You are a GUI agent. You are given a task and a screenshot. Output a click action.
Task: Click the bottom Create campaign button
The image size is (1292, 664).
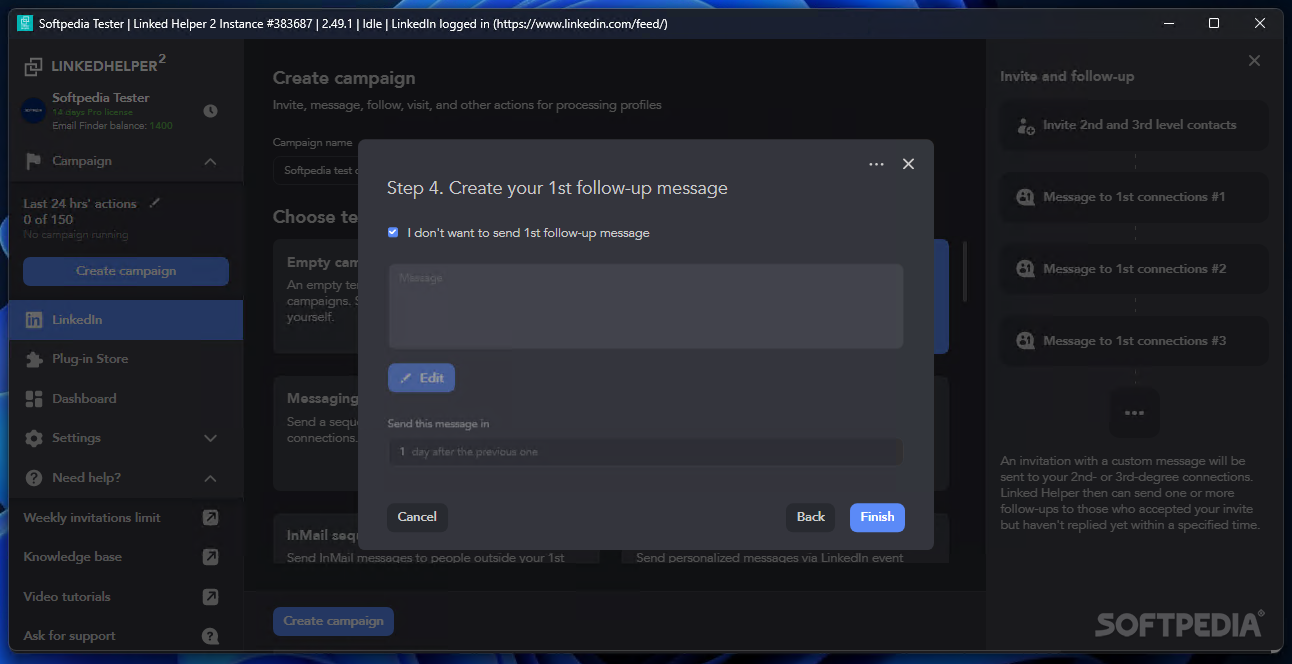click(x=333, y=621)
